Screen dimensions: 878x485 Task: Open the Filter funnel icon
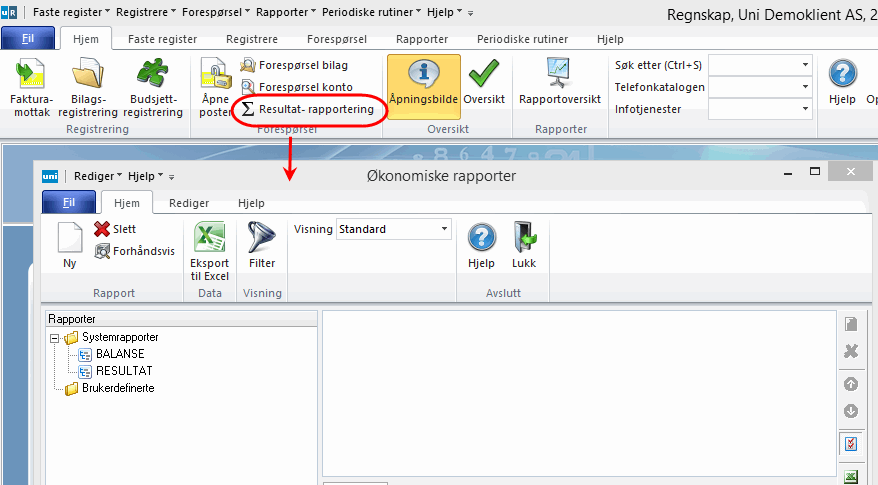262,240
